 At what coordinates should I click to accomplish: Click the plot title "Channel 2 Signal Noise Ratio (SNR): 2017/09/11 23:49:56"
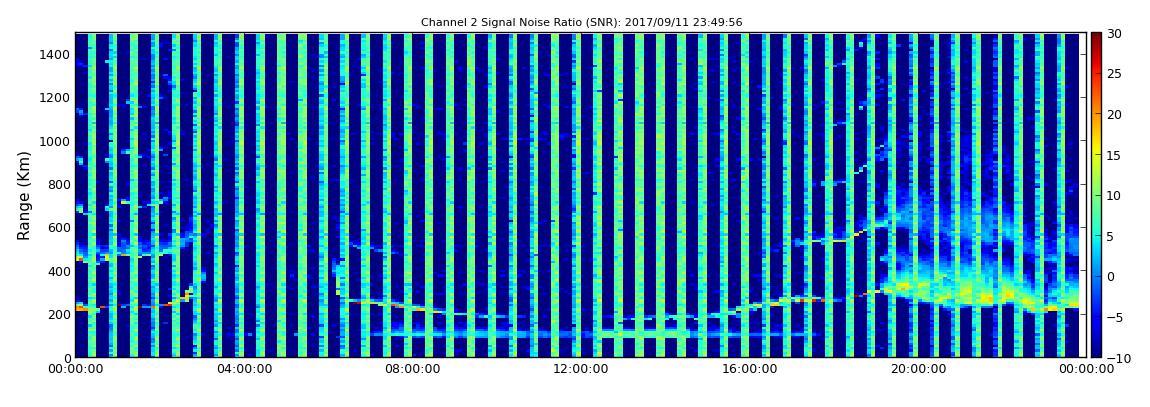tap(581, 23)
